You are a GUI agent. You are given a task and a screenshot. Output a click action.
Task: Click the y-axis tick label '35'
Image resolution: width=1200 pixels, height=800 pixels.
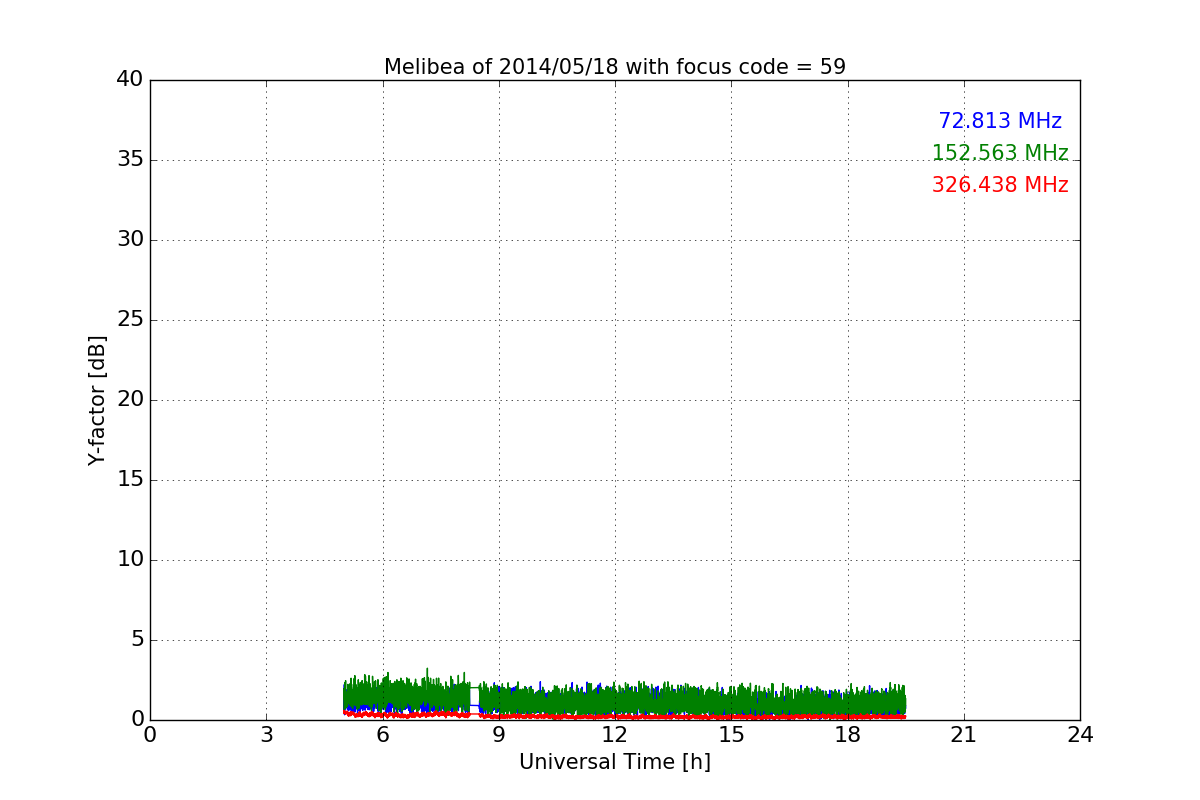coord(130,160)
